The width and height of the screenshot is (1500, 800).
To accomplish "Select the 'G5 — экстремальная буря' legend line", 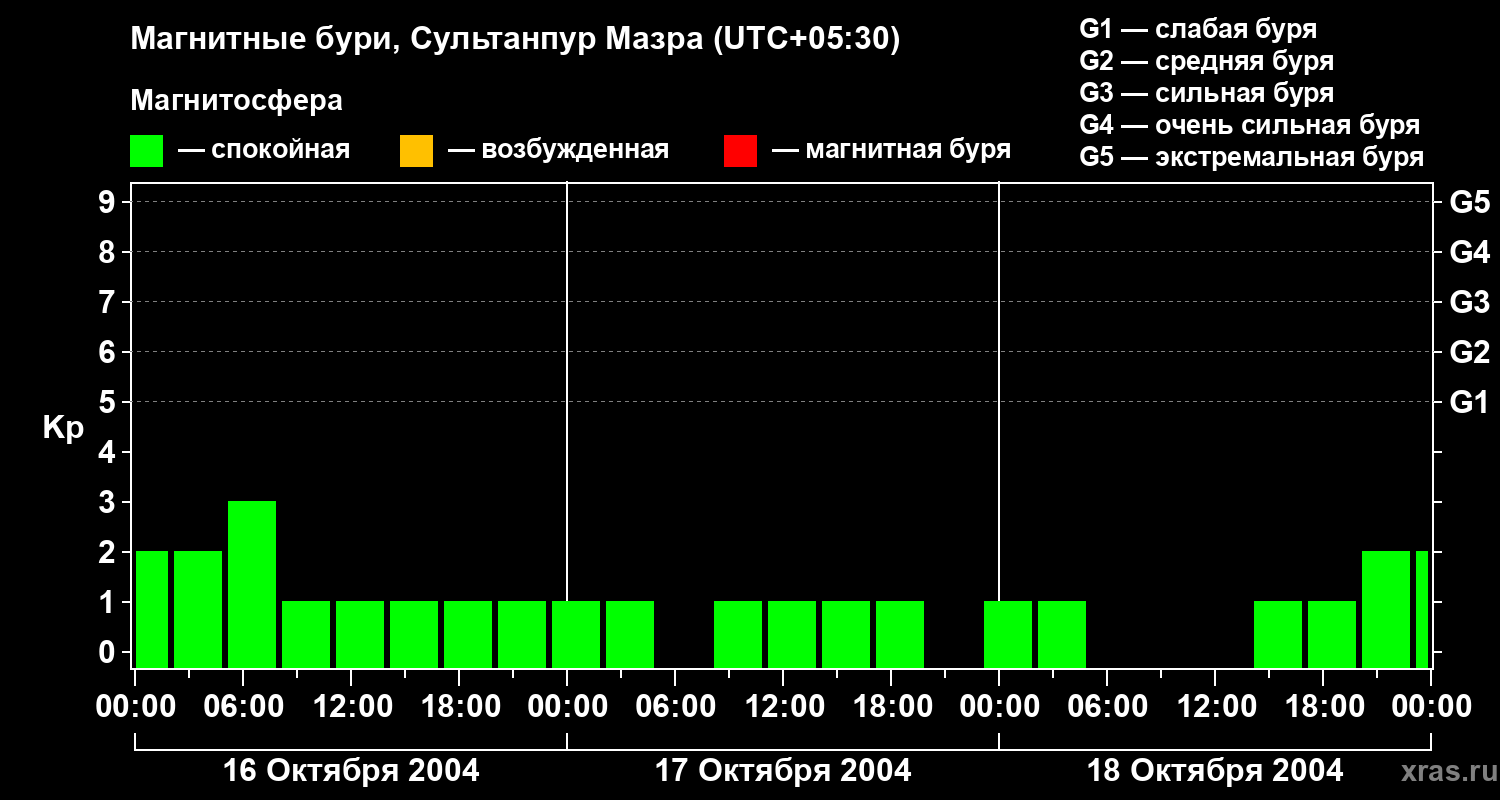I will pyautogui.click(x=1251, y=157).
